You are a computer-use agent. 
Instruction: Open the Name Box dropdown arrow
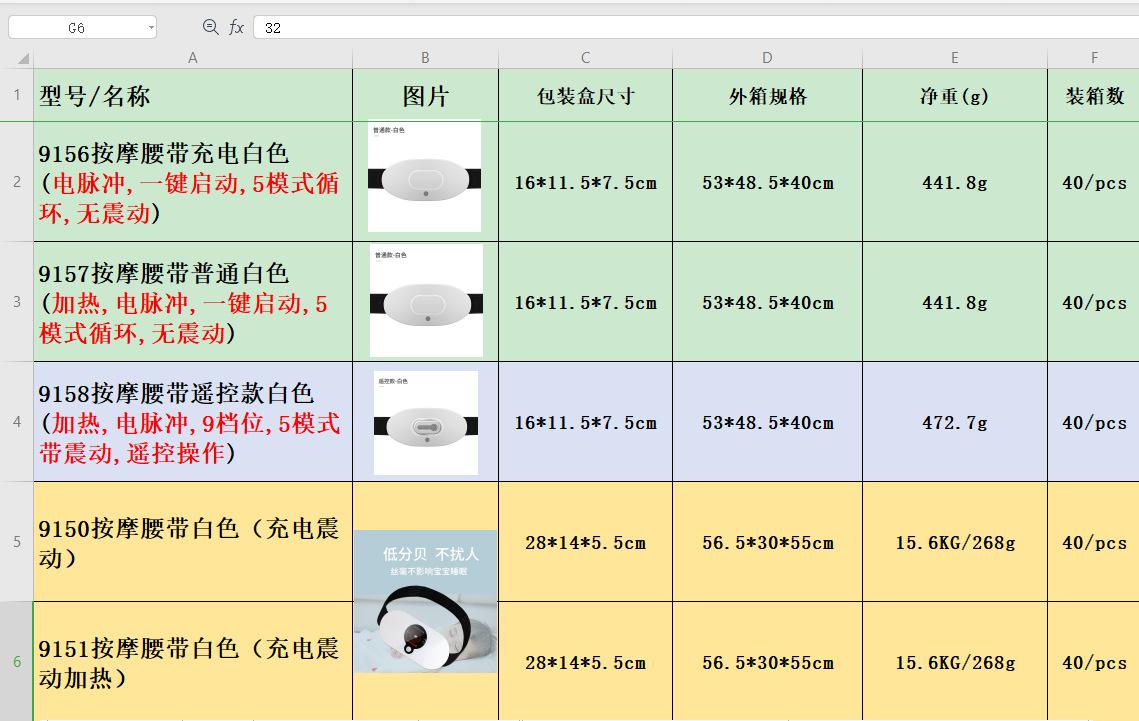(x=151, y=28)
